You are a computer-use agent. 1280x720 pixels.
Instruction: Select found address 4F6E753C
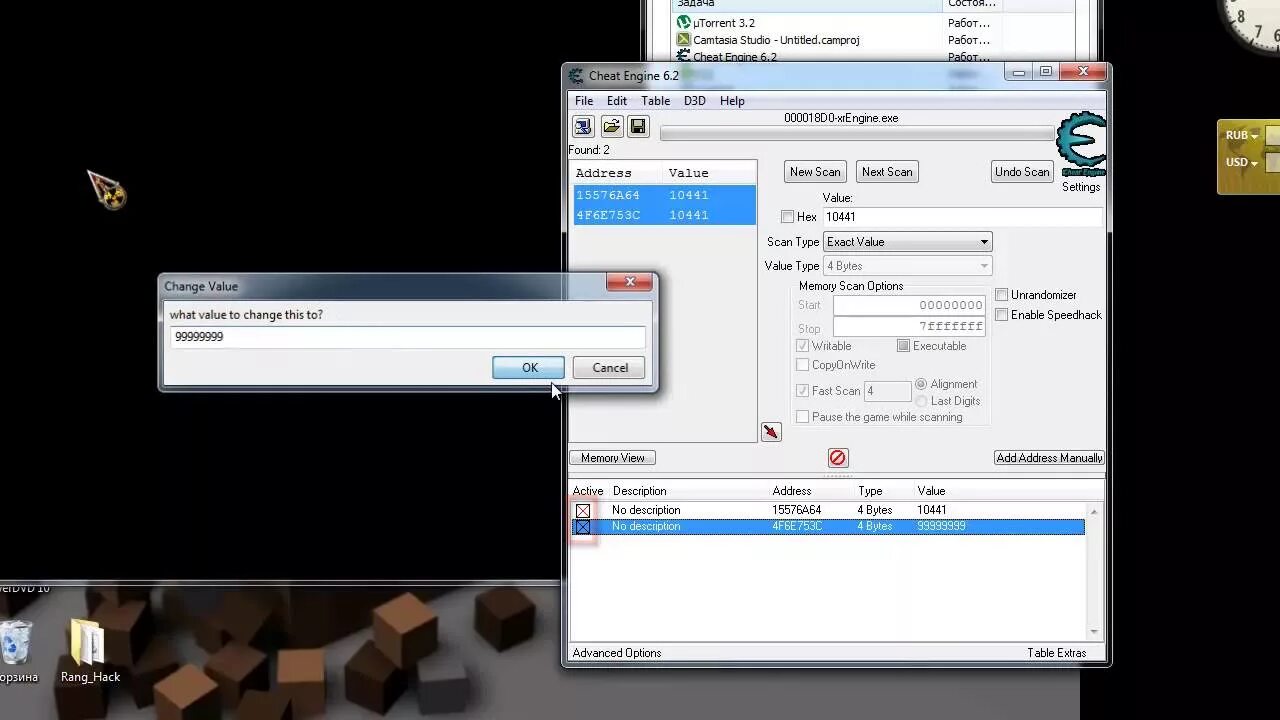[x=664, y=215]
